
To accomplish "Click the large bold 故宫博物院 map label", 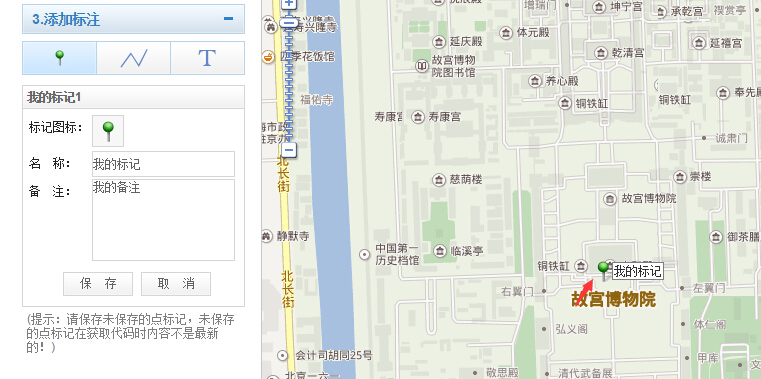I will 614,299.
